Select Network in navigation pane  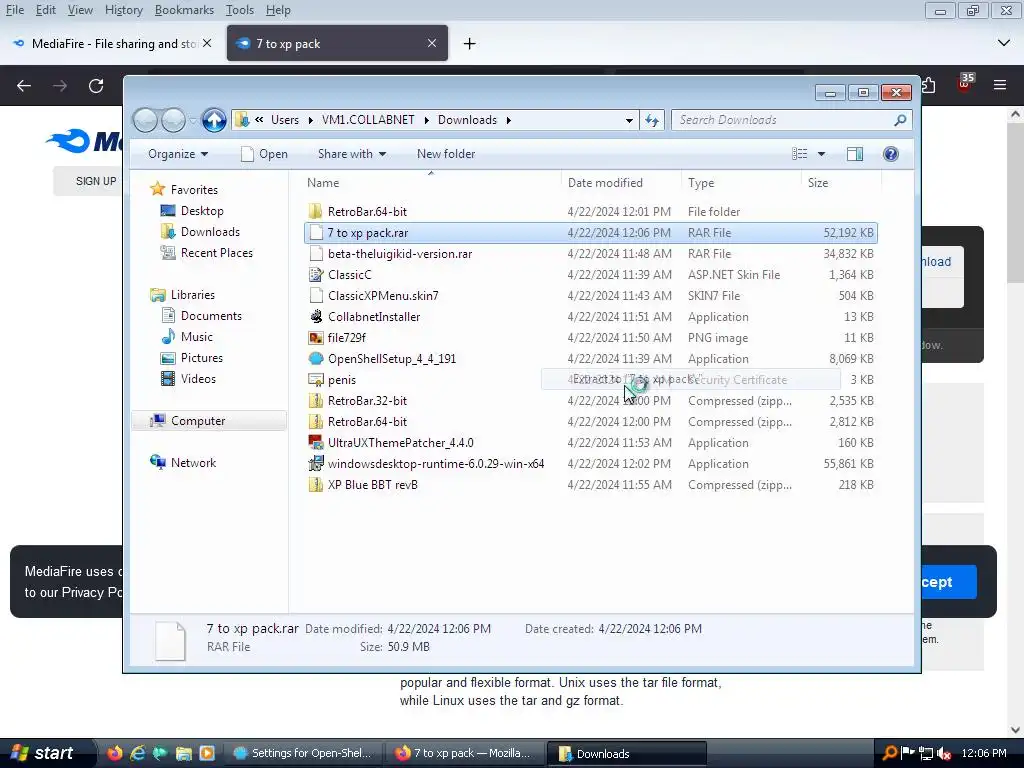click(193, 463)
